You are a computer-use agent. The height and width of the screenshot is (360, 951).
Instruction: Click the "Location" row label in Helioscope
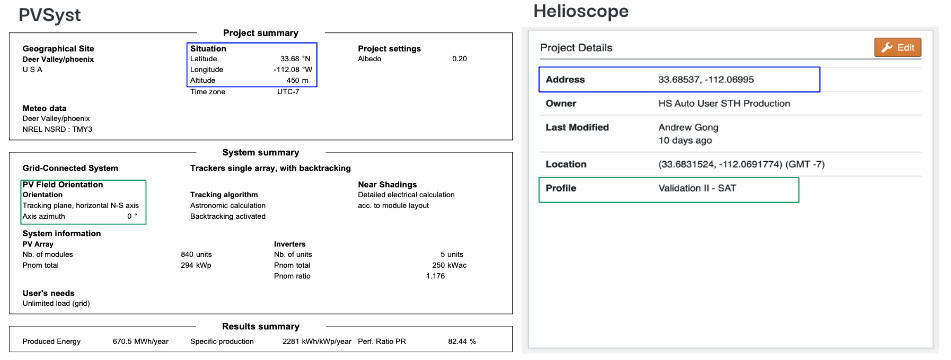566,164
